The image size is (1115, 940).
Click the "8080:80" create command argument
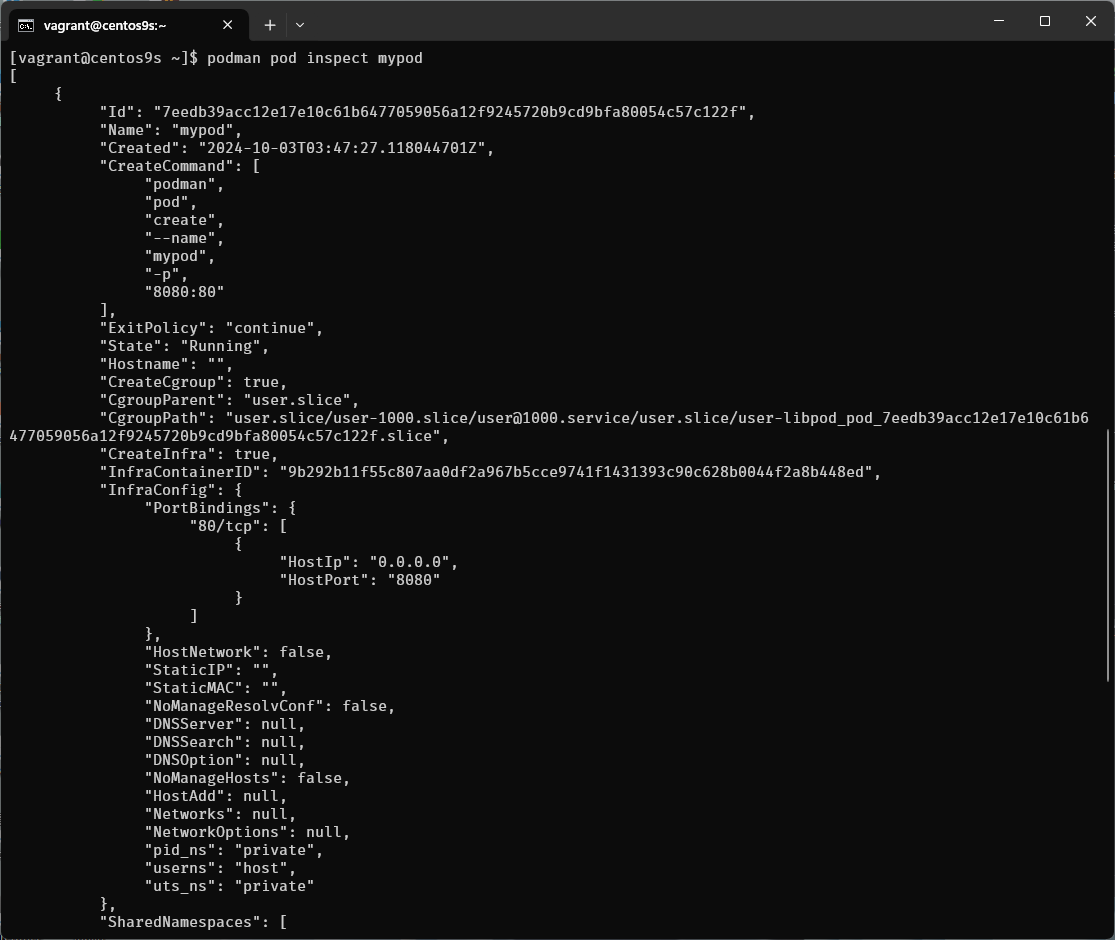[x=184, y=292]
